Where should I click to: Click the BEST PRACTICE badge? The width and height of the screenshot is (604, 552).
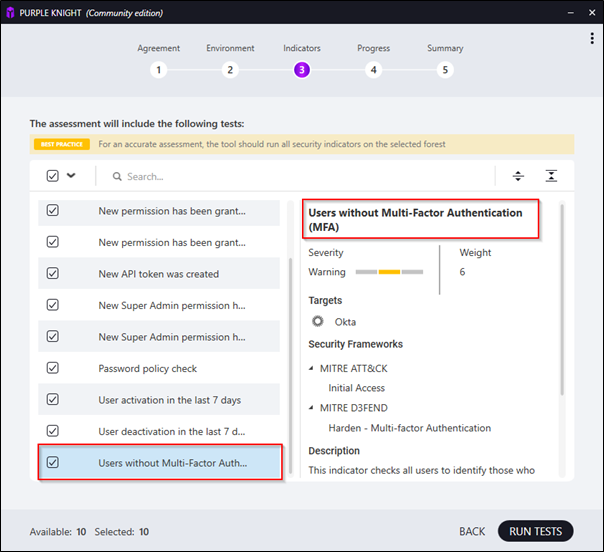[62, 144]
